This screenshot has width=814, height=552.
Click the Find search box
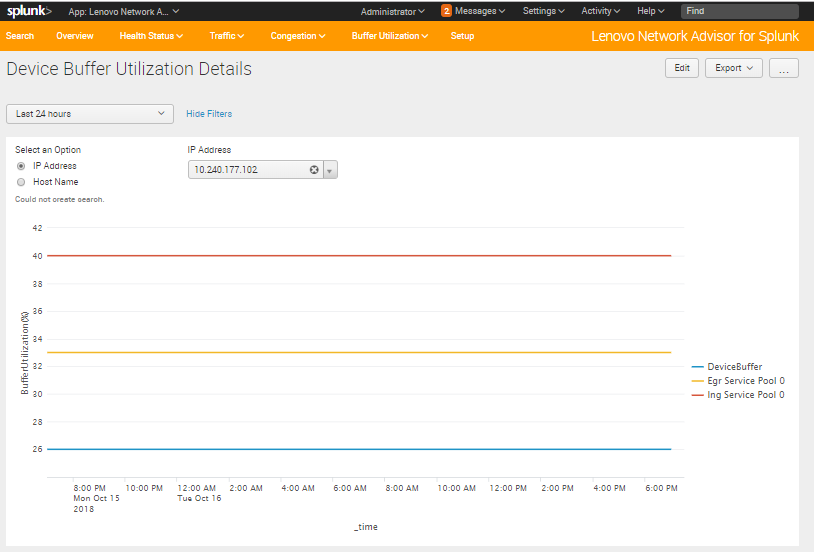pyautogui.click(x=739, y=11)
